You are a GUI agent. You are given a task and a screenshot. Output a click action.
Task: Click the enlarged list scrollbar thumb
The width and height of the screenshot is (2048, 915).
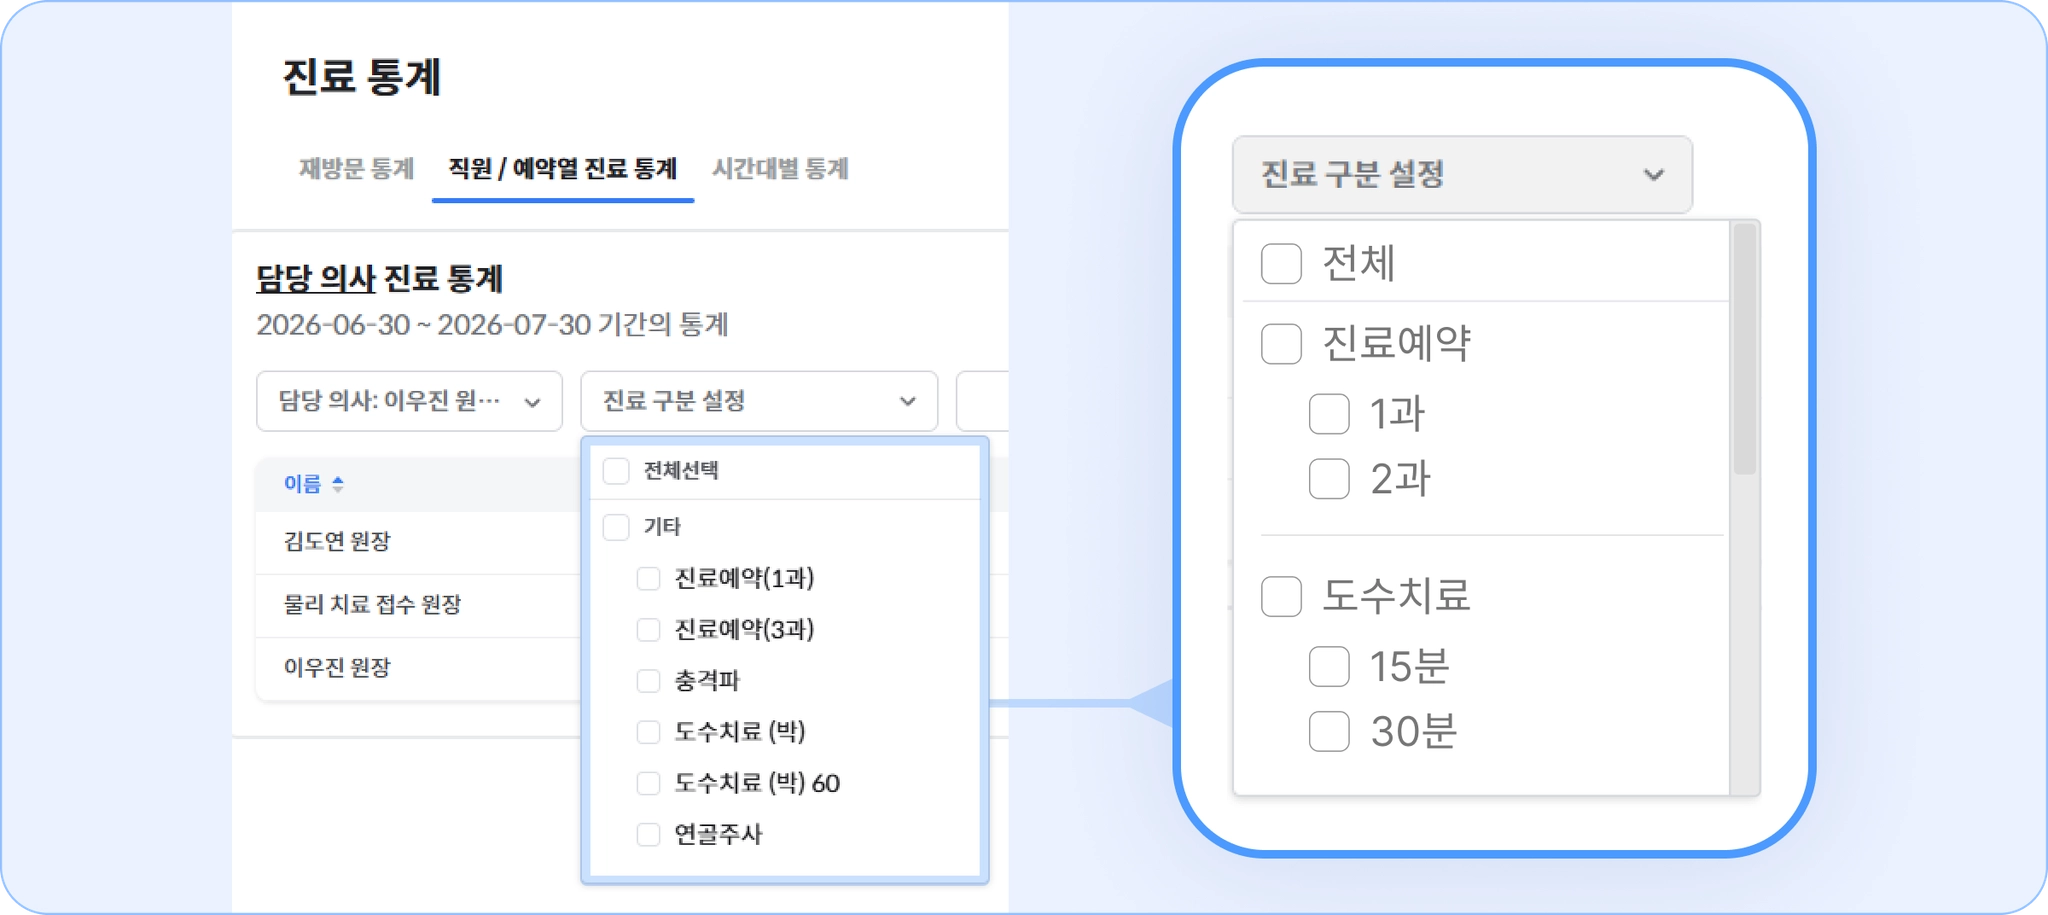(x=1745, y=349)
